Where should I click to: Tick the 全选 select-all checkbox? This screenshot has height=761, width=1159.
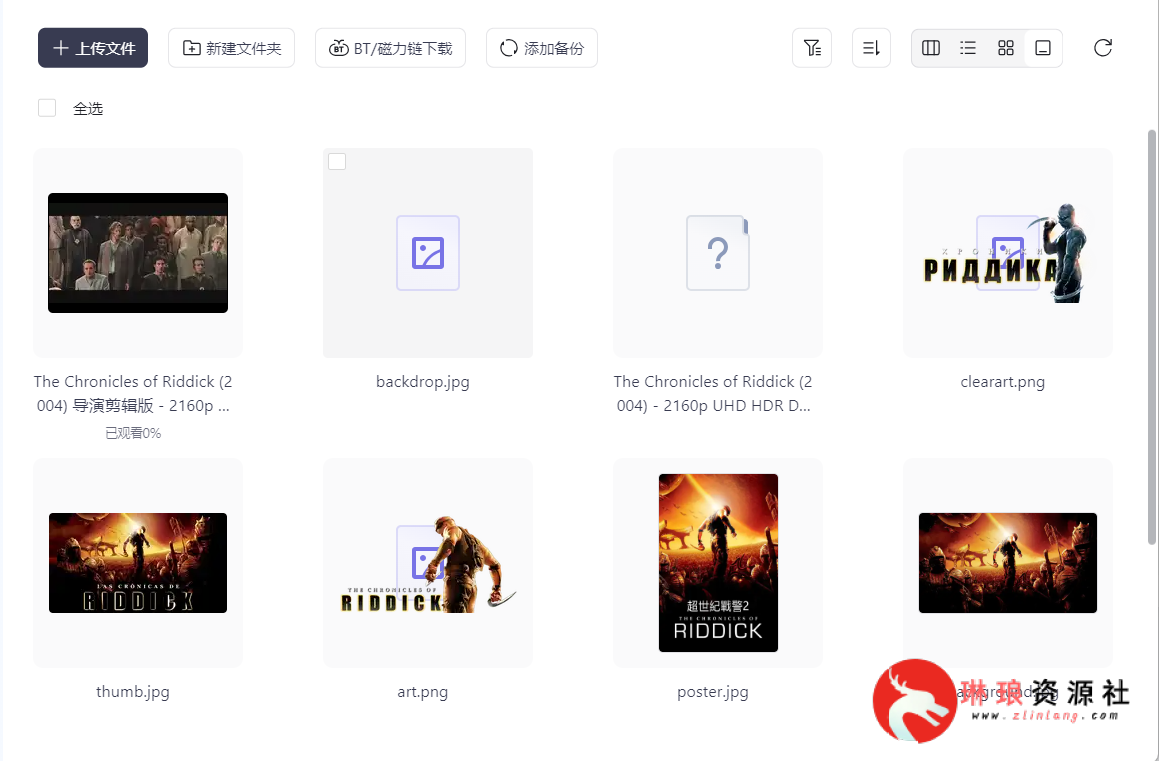(x=47, y=108)
